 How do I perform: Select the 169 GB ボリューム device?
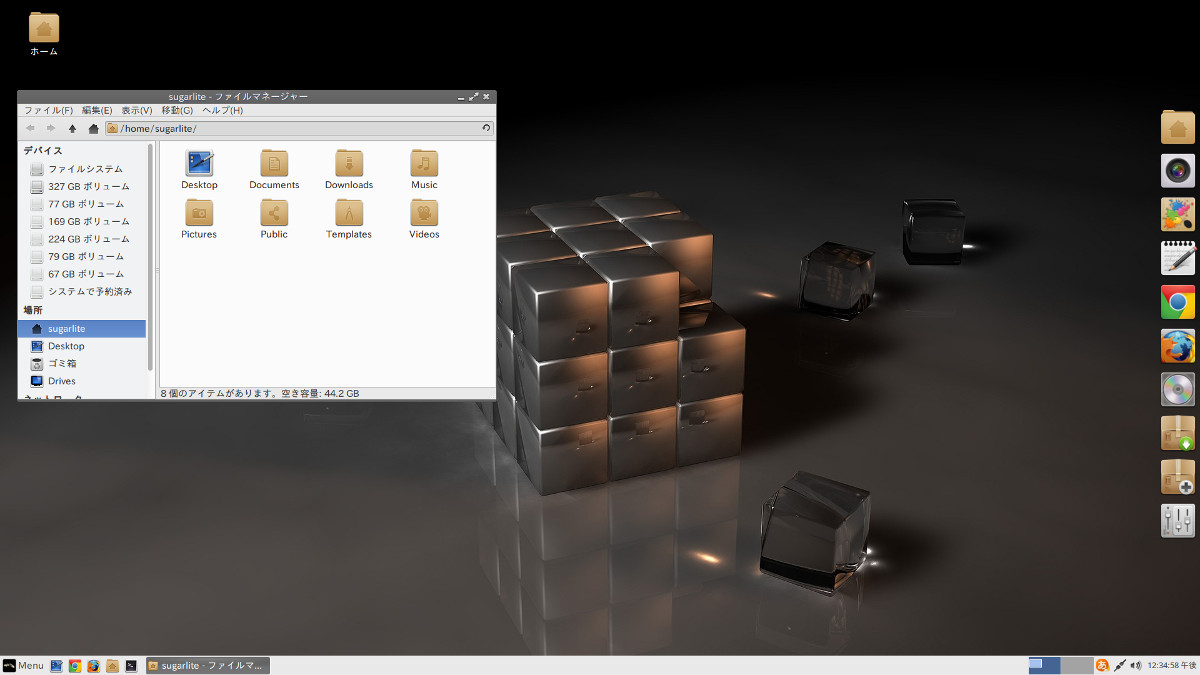tap(83, 221)
